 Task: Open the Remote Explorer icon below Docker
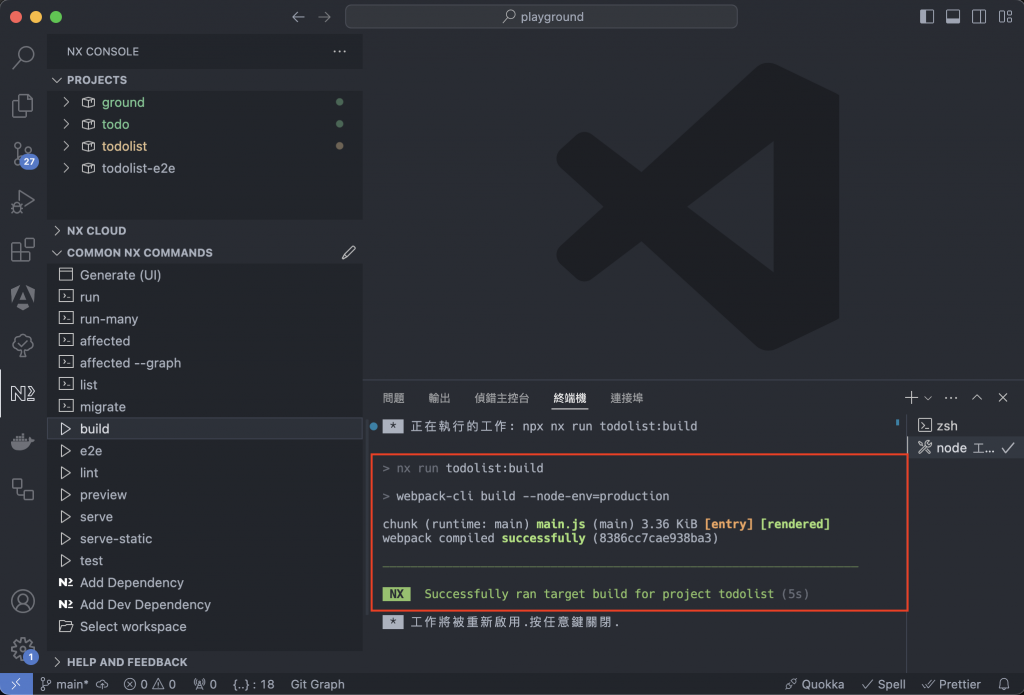tap(23, 489)
